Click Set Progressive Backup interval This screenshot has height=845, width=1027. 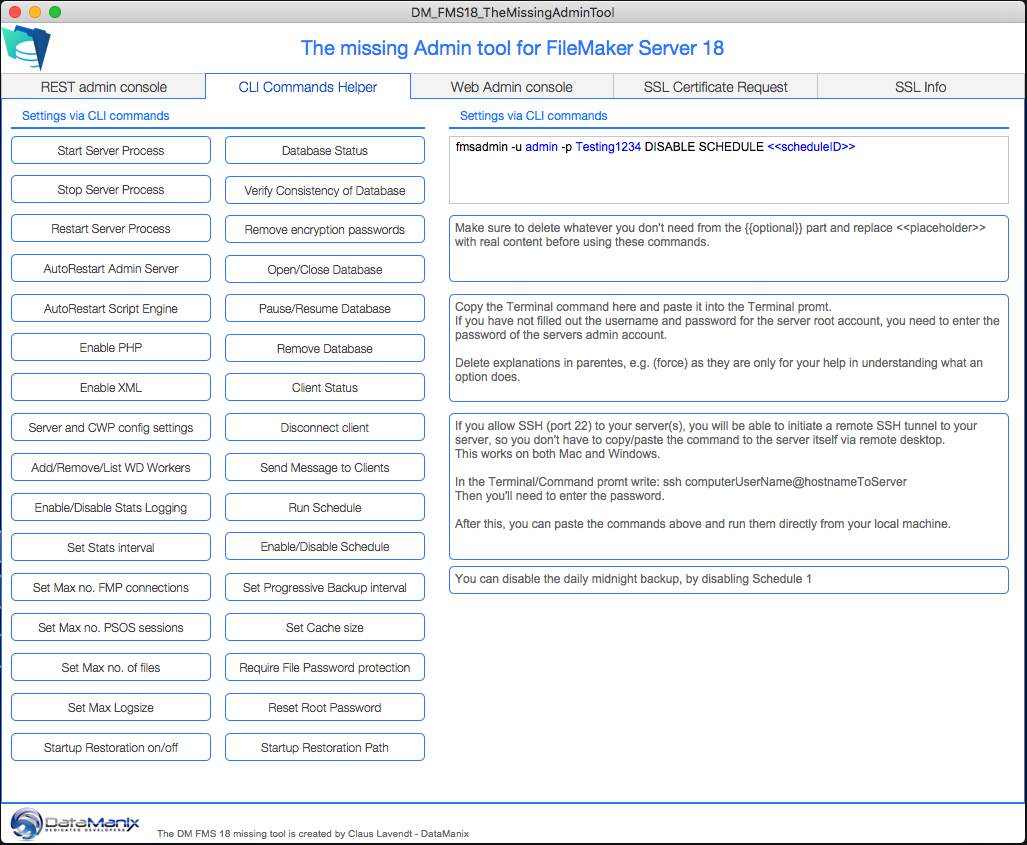(x=325, y=588)
